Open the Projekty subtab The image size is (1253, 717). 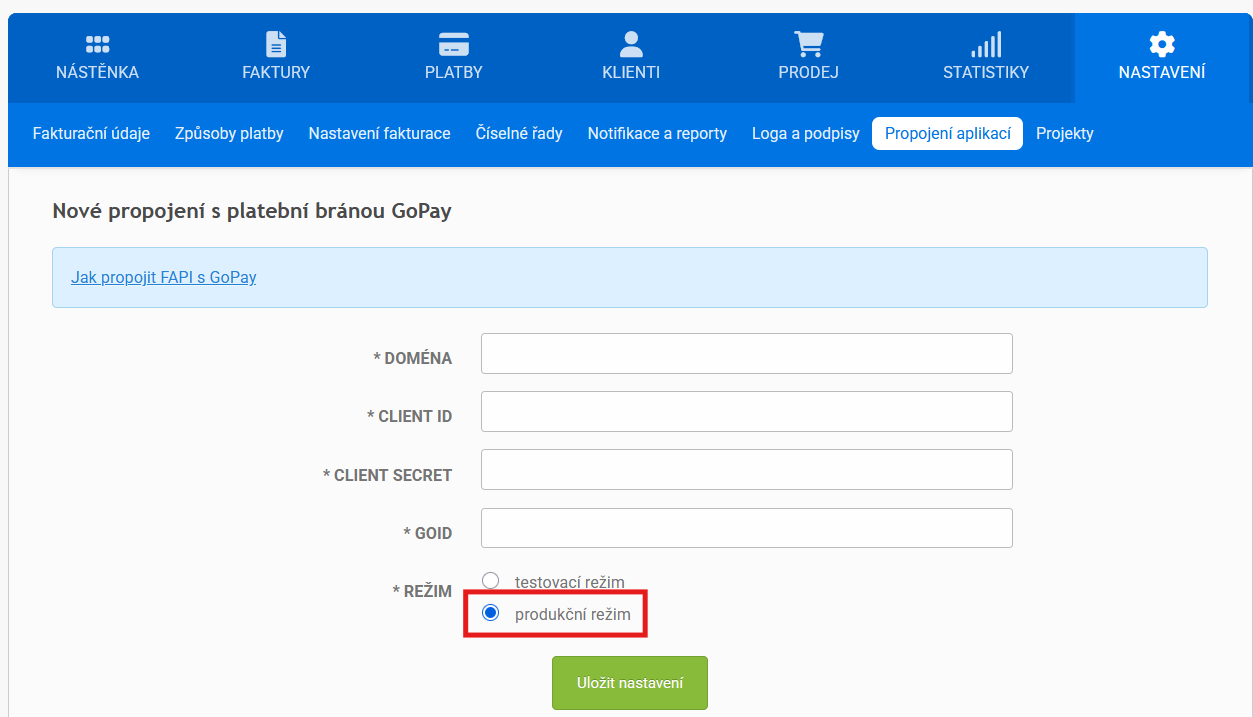click(1065, 133)
